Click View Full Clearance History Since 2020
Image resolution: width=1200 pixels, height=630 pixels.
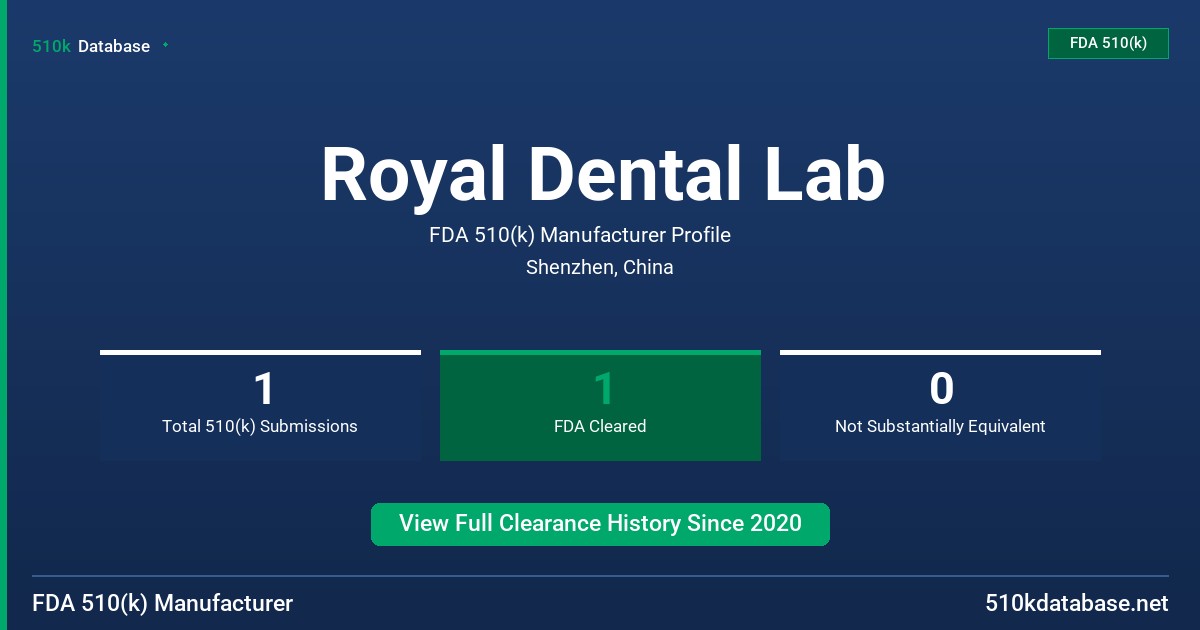[600, 524]
